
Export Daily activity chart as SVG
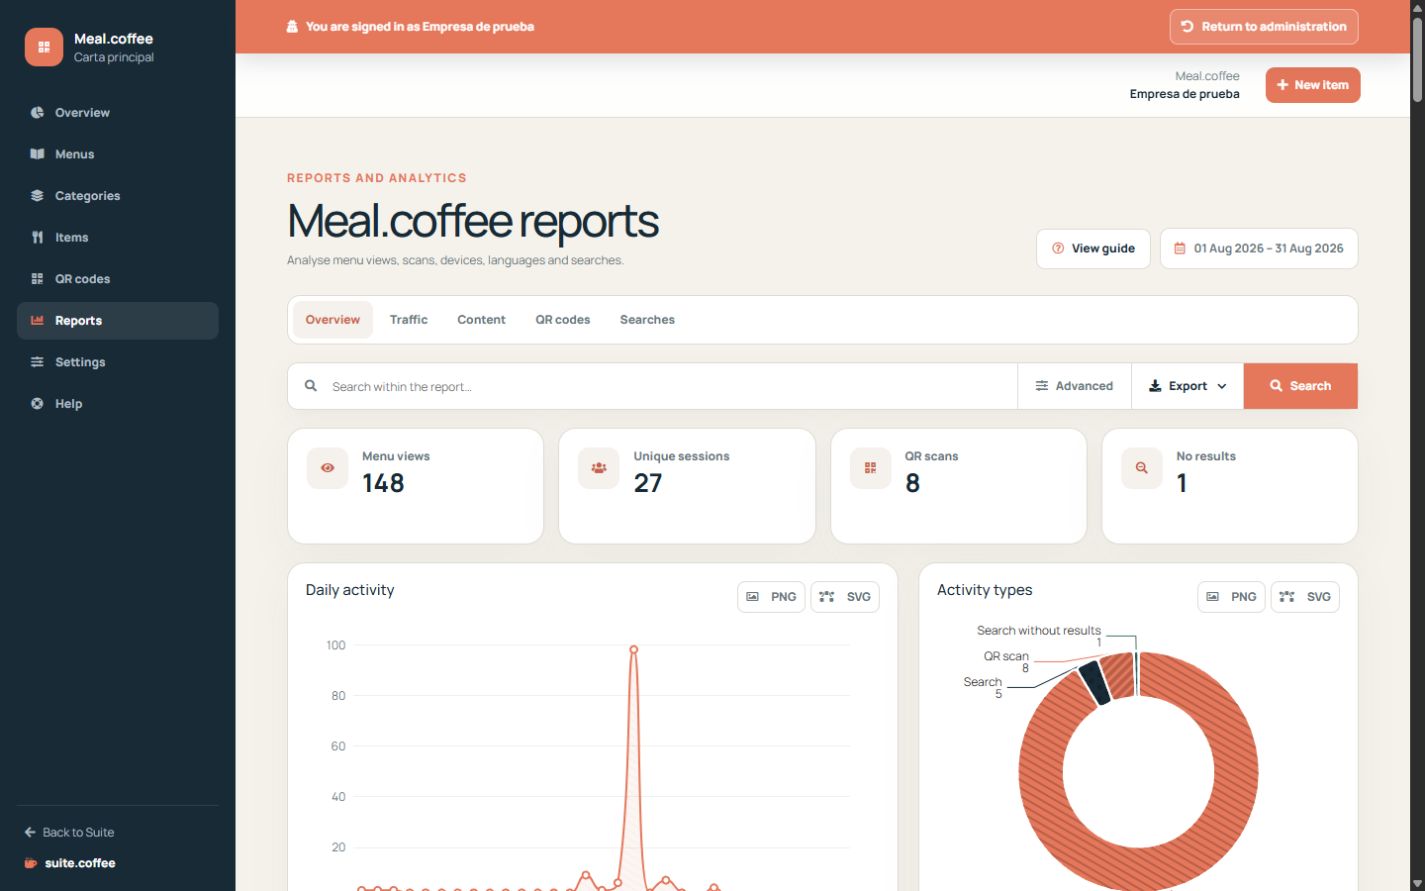(x=845, y=597)
